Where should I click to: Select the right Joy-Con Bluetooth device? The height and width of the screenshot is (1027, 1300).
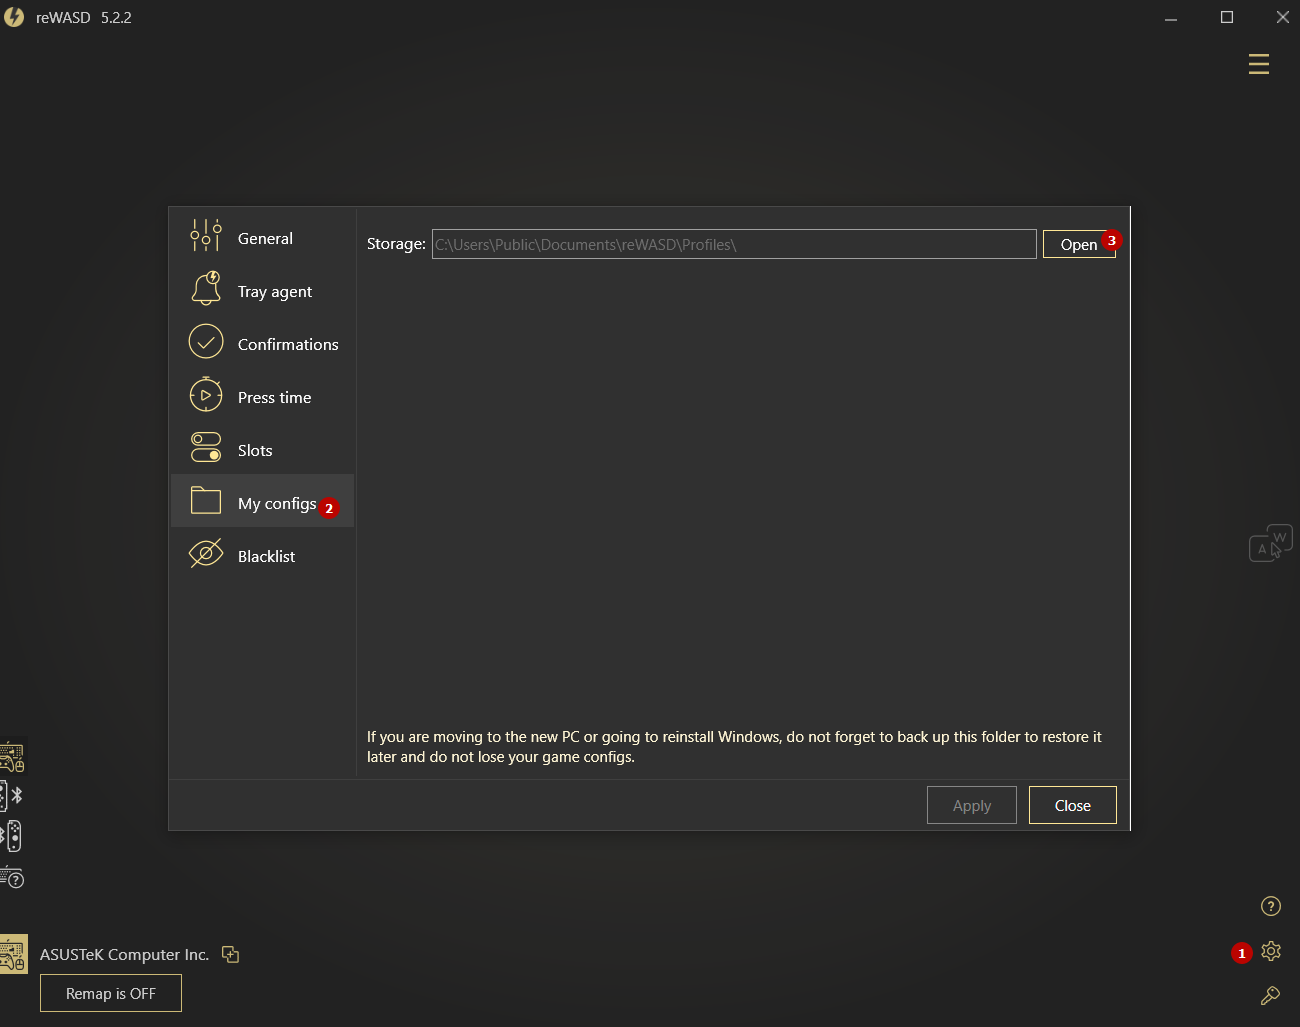pyautogui.click(x=12, y=836)
